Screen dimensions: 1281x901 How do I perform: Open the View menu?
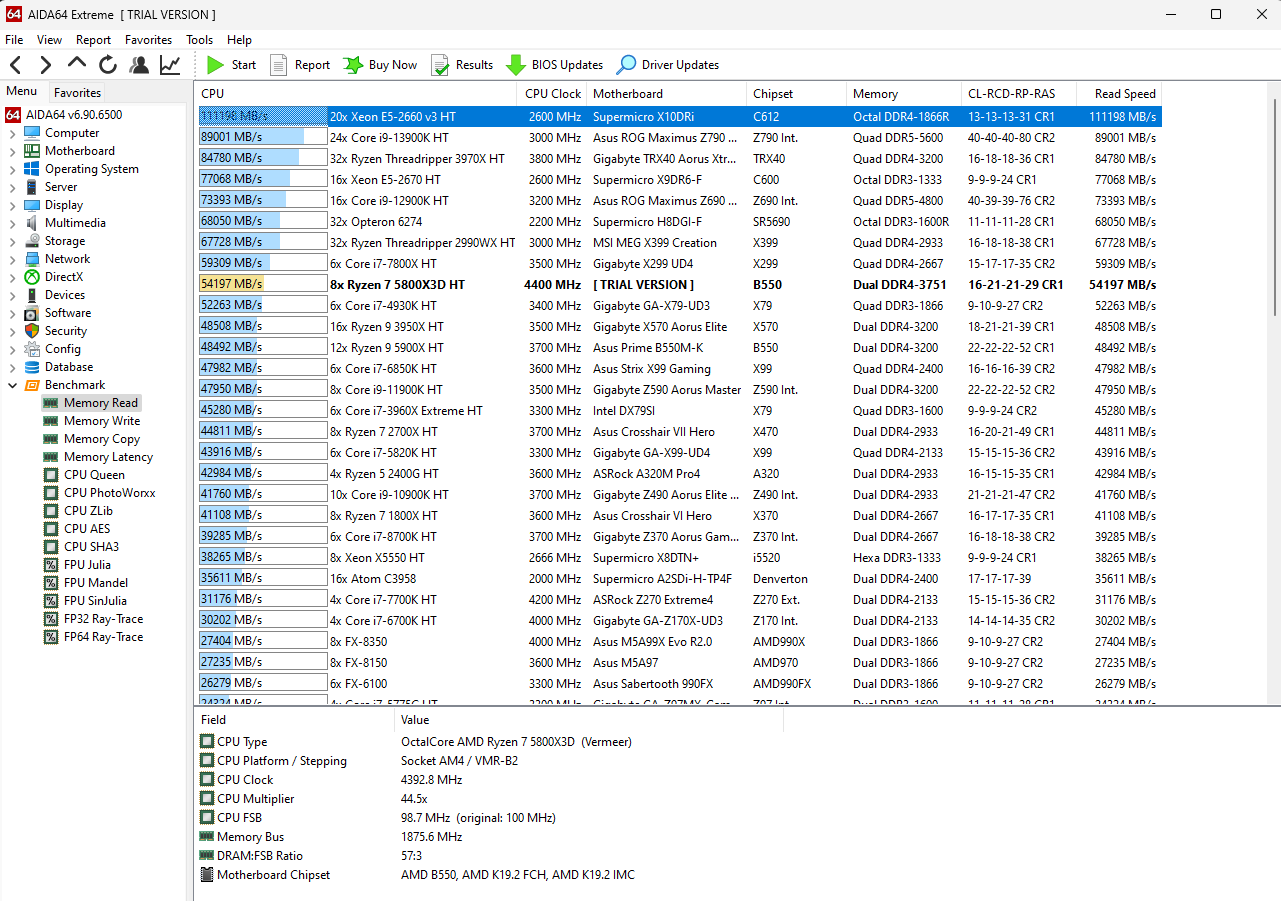pyautogui.click(x=49, y=40)
